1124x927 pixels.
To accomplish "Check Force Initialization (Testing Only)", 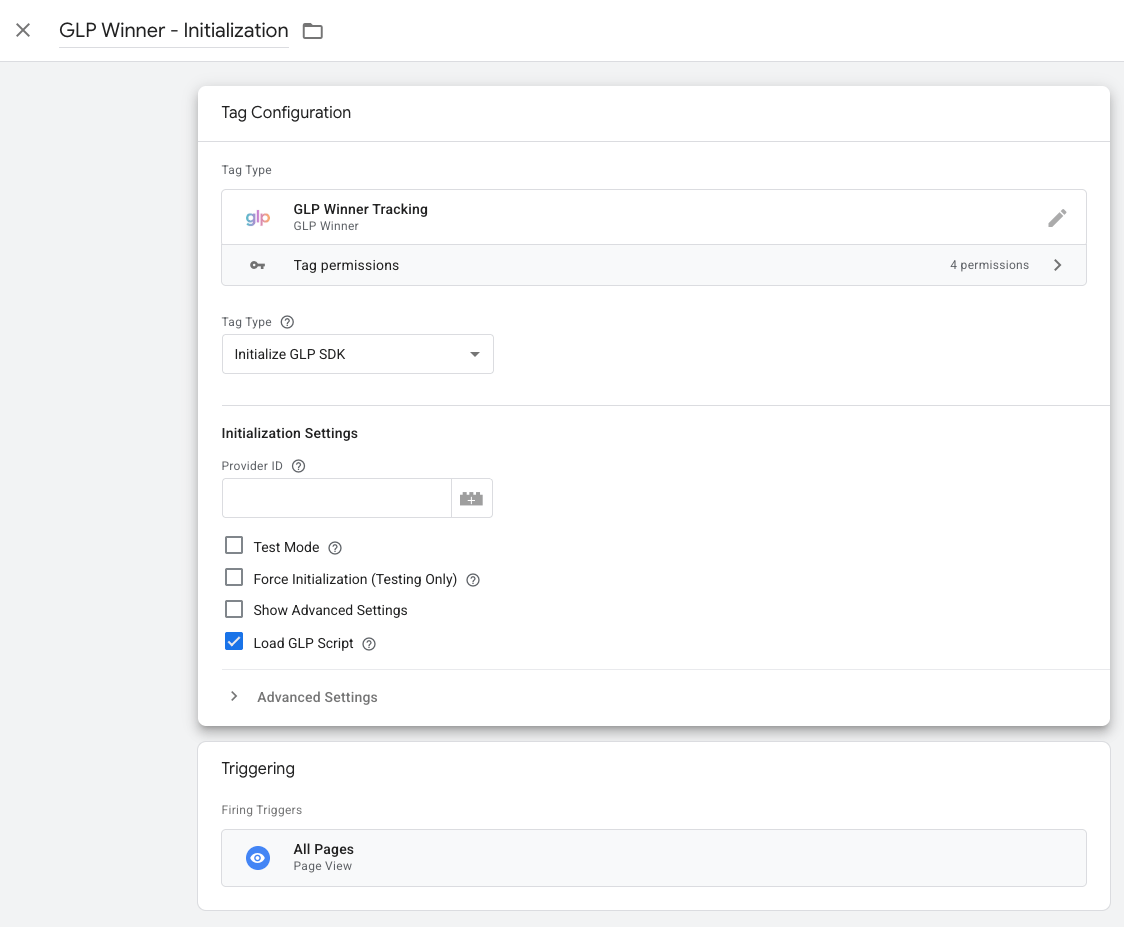I will pyautogui.click(x=234, y=578).
